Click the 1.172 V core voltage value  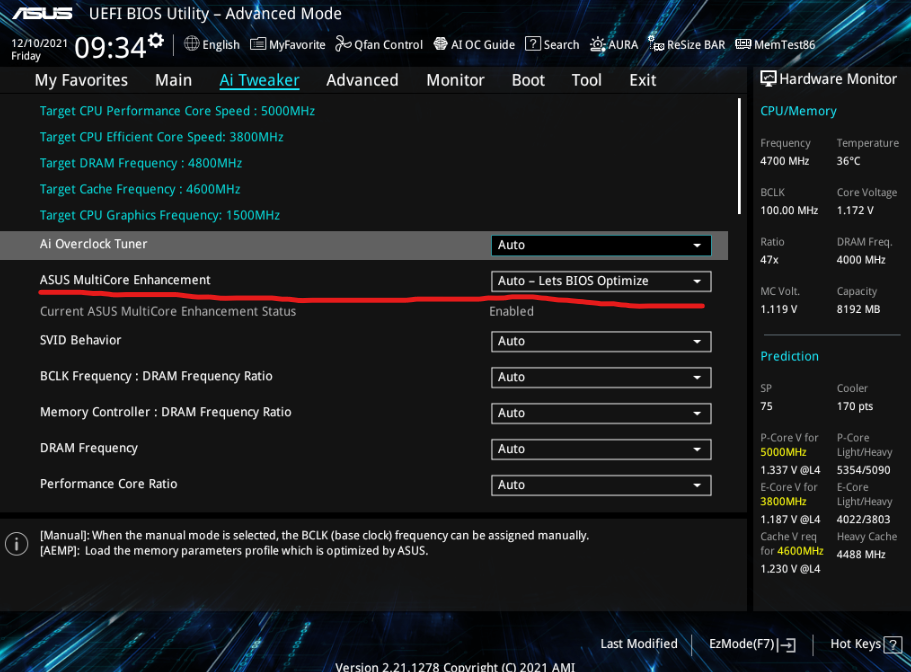(855, 210)
